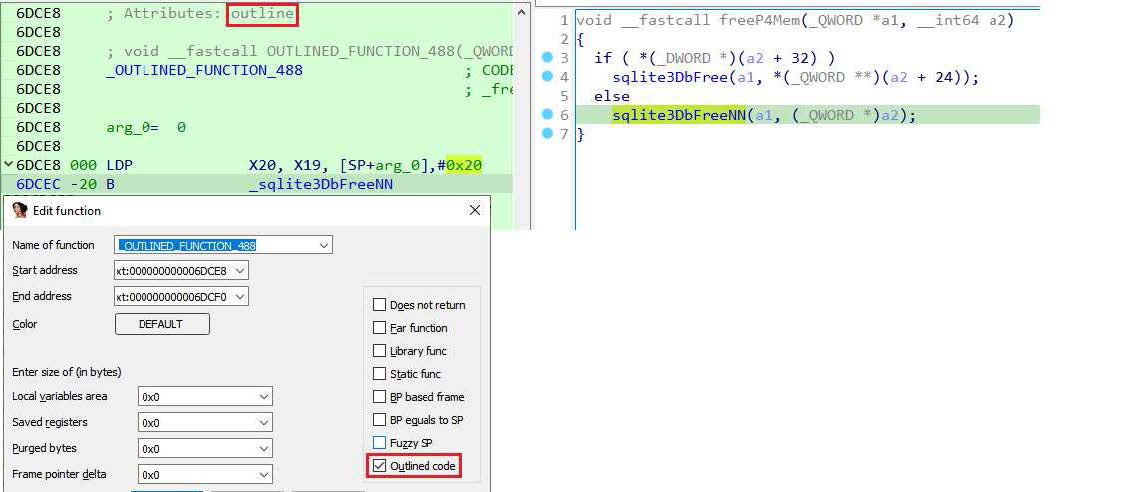This screenshot has height=492, width=1130.
Task: Toggle BP based frame checkbox
Action: (379, 397)
